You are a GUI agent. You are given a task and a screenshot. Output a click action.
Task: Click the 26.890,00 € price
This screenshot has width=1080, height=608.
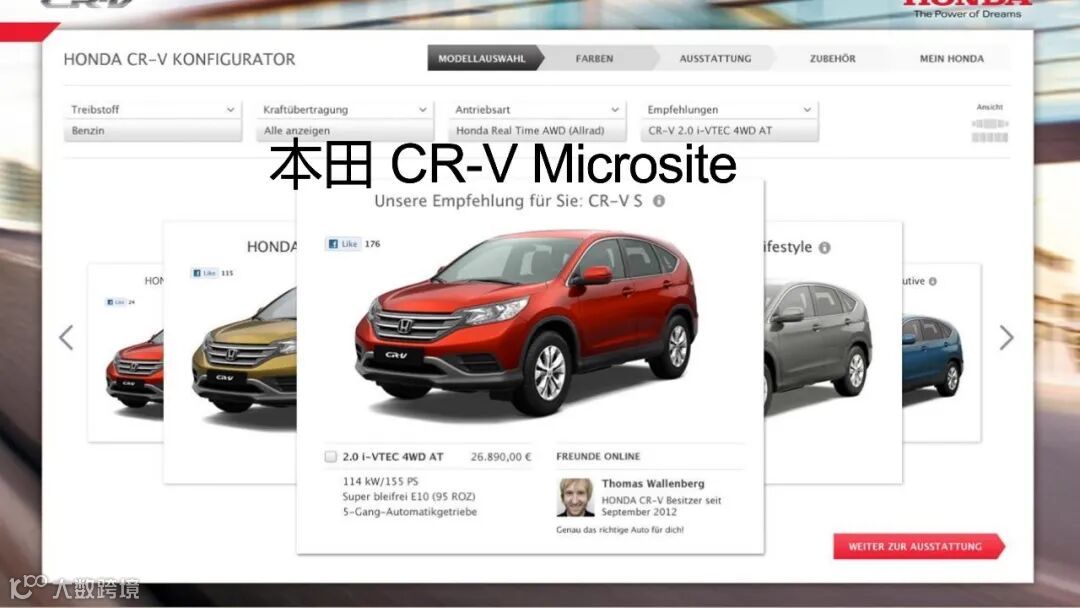(x=501, y=457)
